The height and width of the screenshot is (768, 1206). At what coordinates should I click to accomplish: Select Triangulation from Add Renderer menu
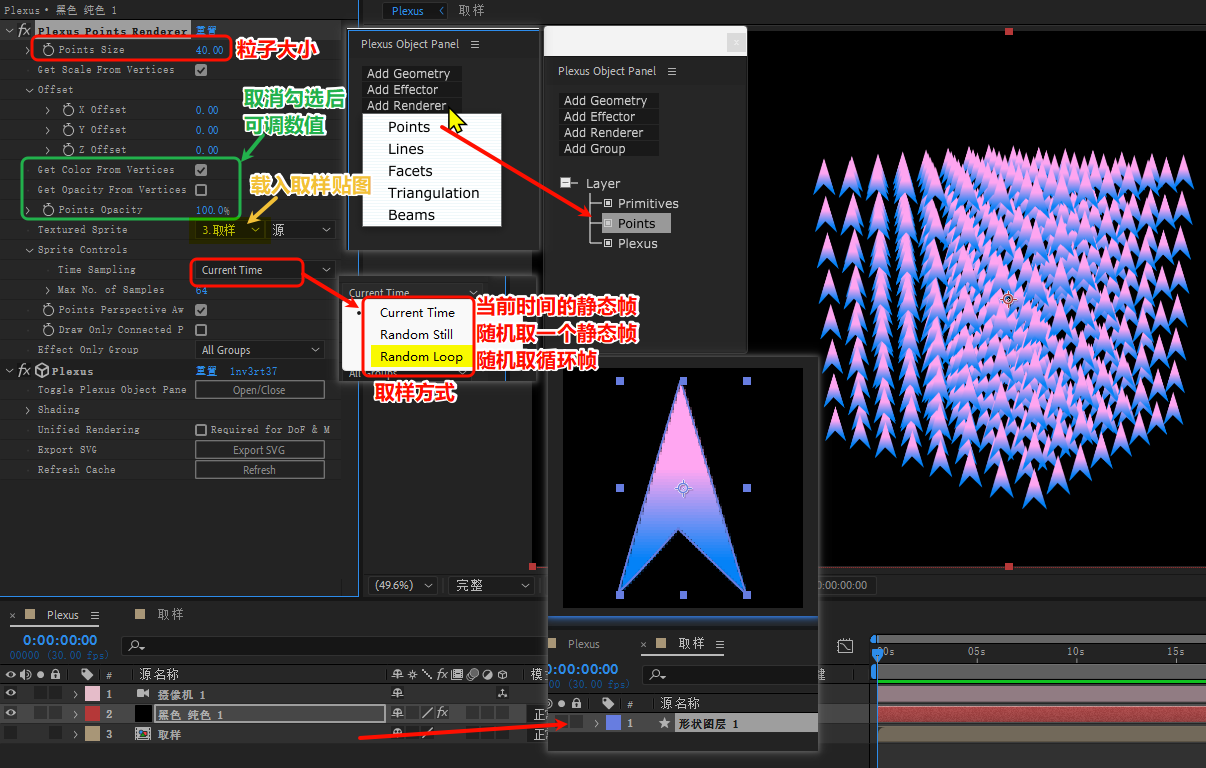pyautogui.click(x=433, y=193)
